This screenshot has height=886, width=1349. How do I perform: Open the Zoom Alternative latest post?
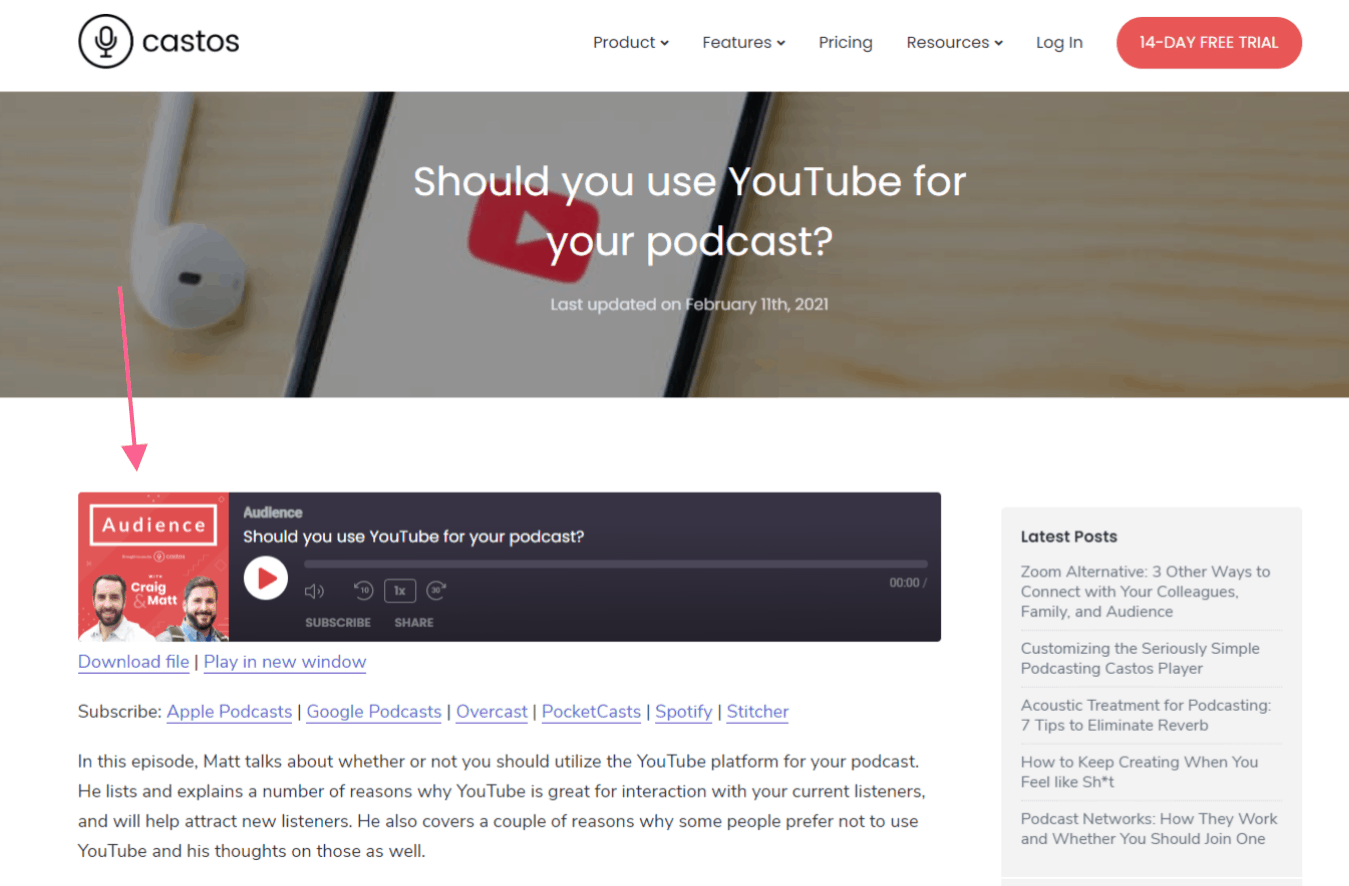click(1146, 591)
